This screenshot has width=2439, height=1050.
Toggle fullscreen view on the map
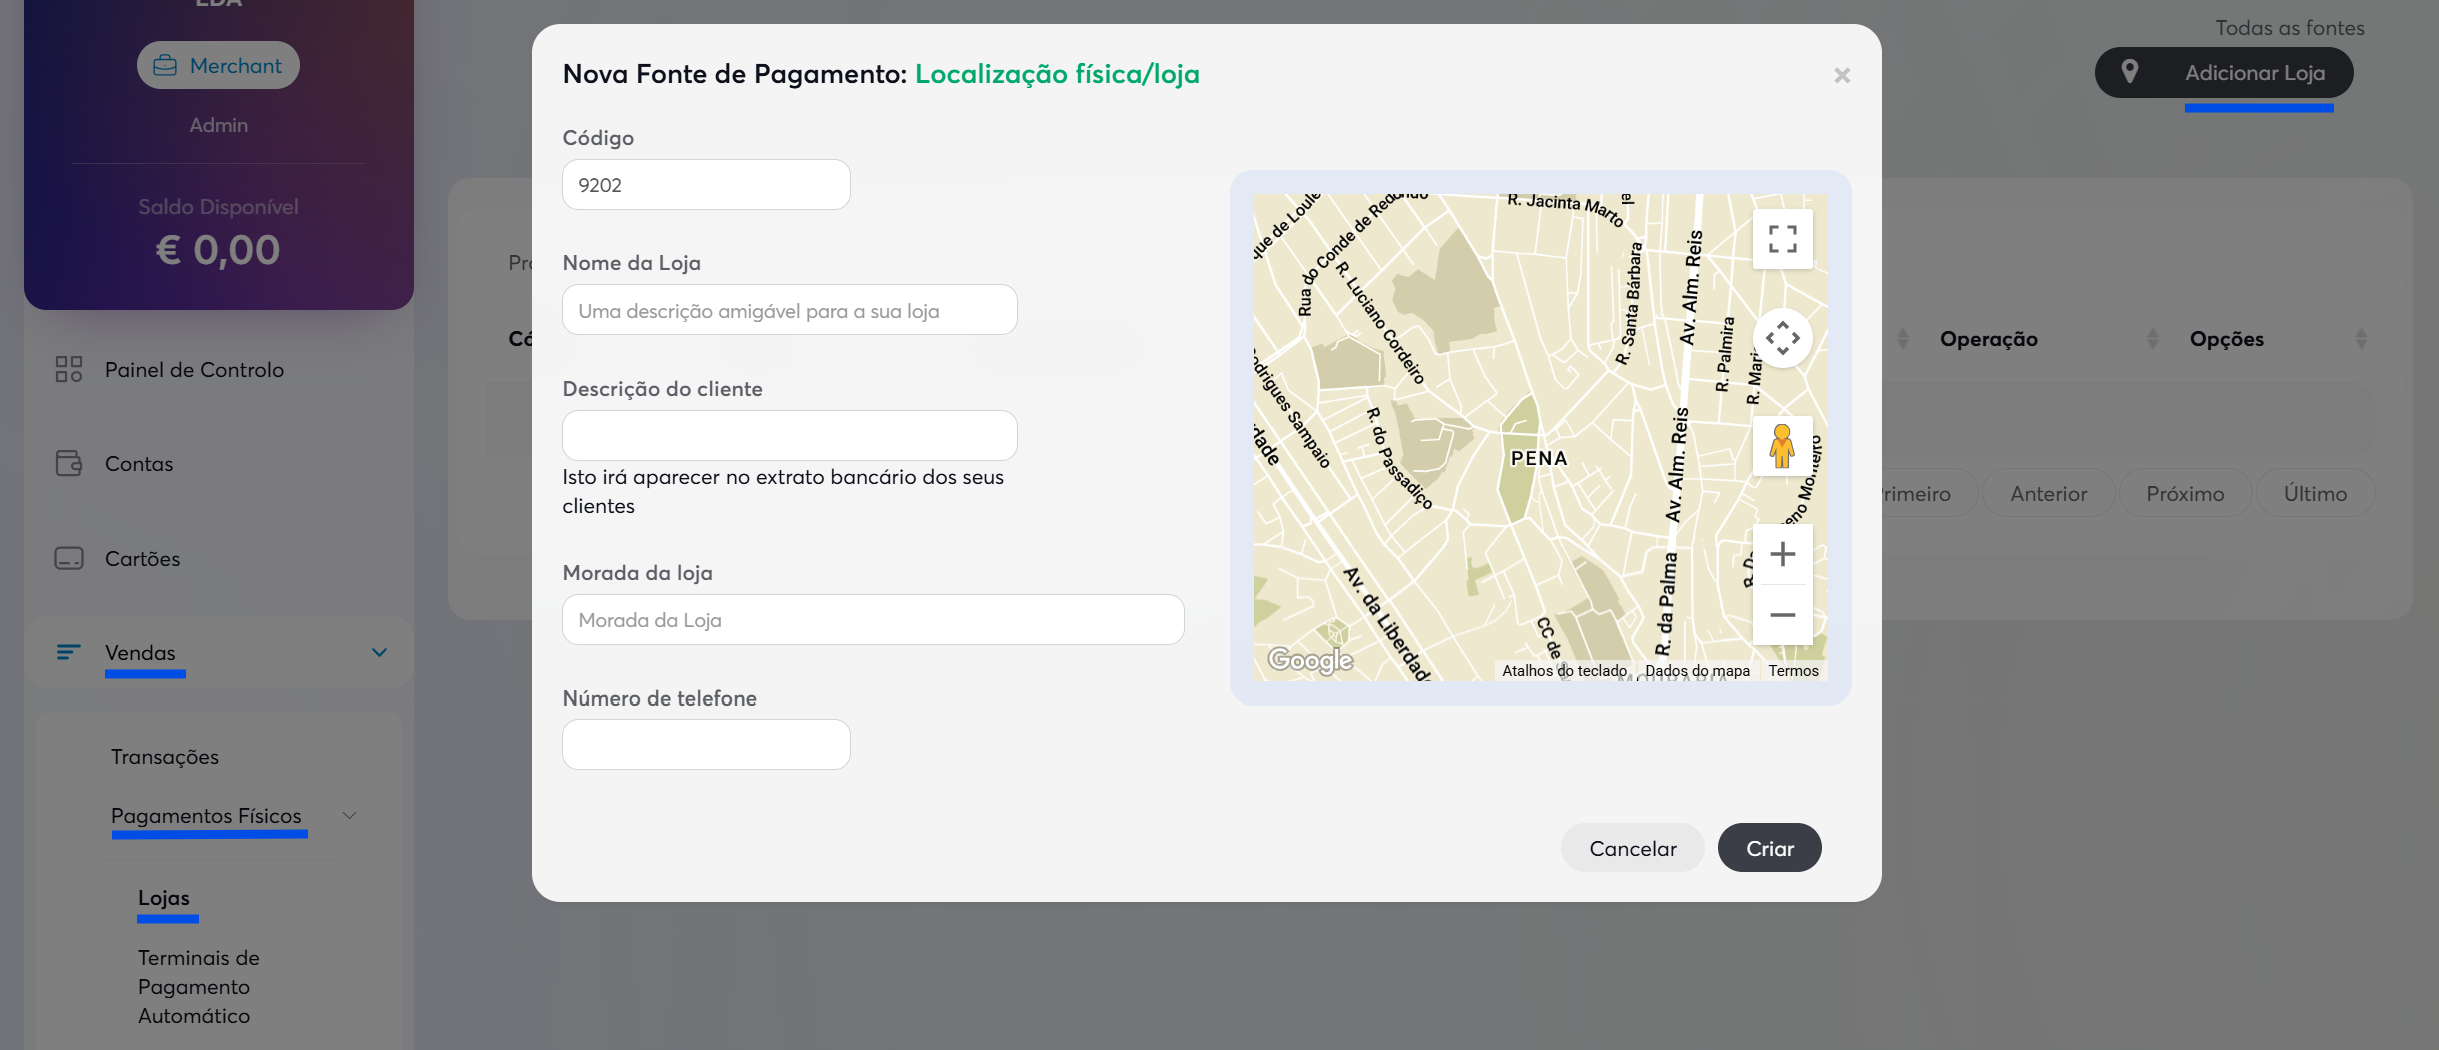pyautogui.click(x=1782, y=239)
